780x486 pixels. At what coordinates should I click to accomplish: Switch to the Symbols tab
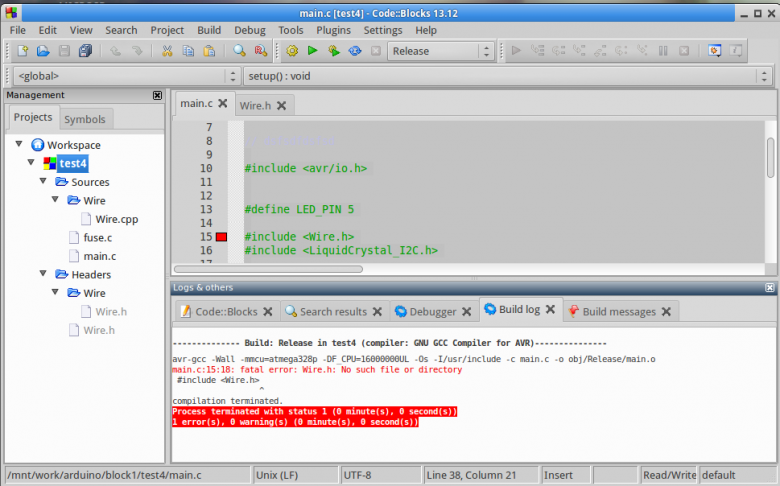[x=85, y=119]
